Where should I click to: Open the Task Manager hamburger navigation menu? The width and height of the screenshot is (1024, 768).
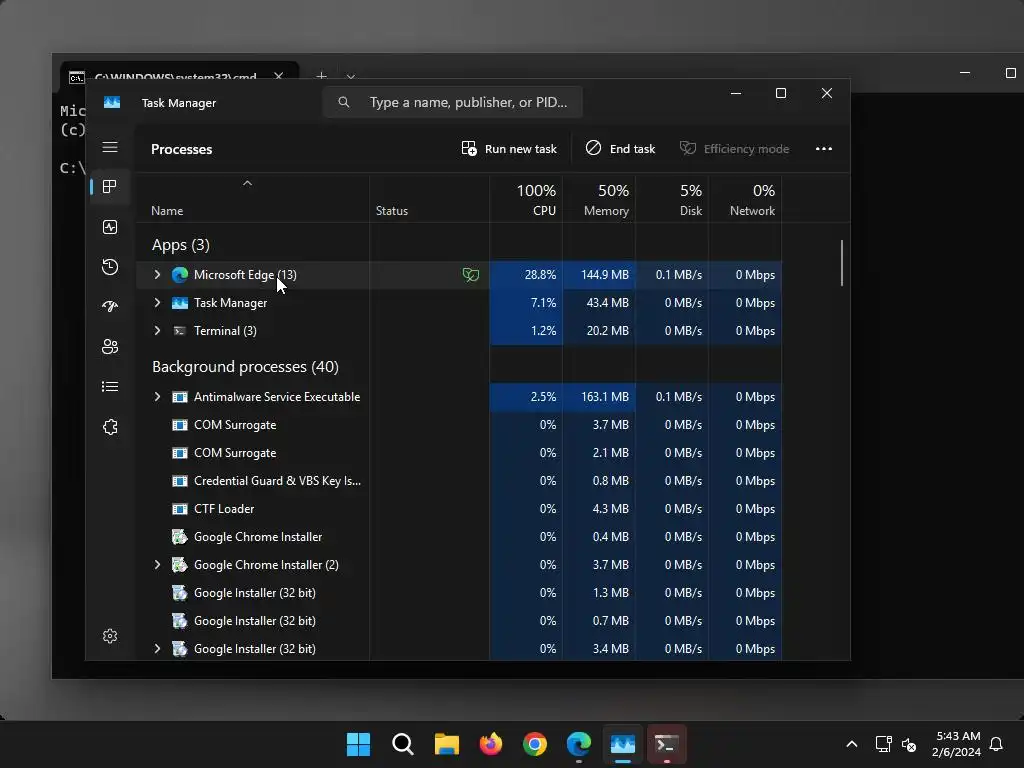(x=110, y=147)
